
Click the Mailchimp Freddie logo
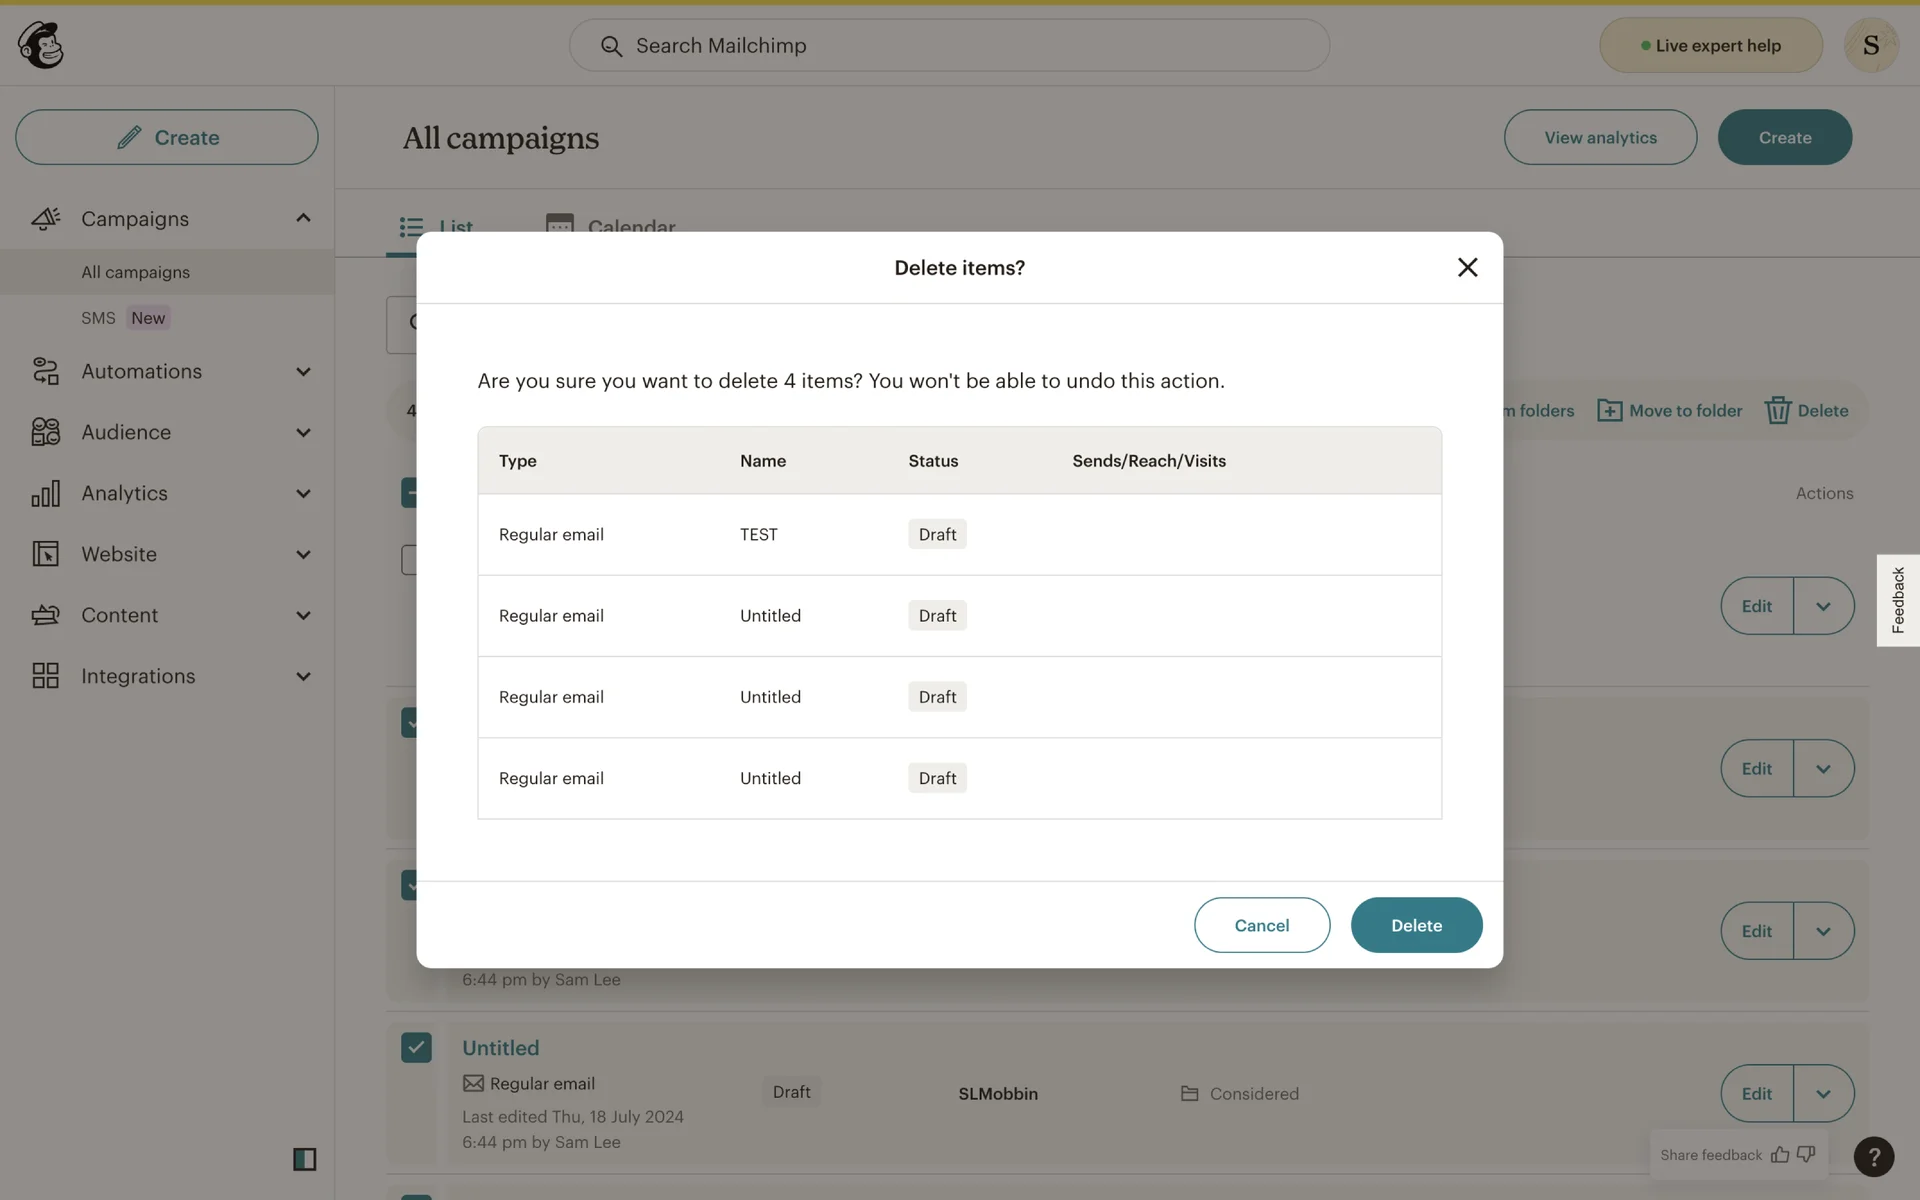[41, 45]
